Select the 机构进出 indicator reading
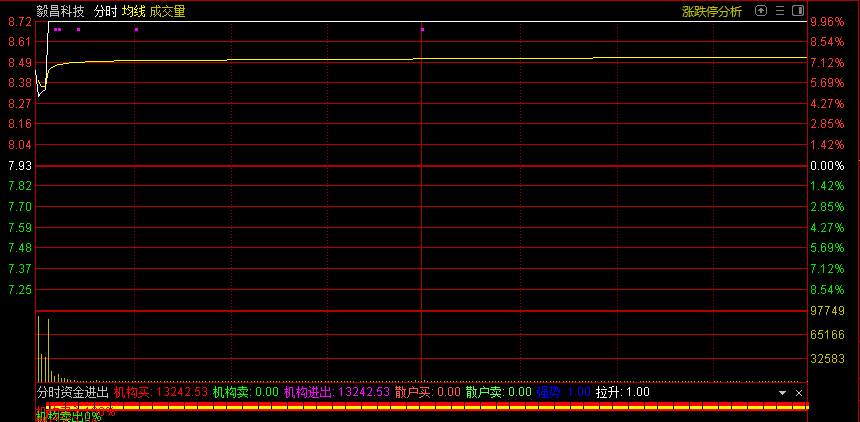 click(337, 393)
